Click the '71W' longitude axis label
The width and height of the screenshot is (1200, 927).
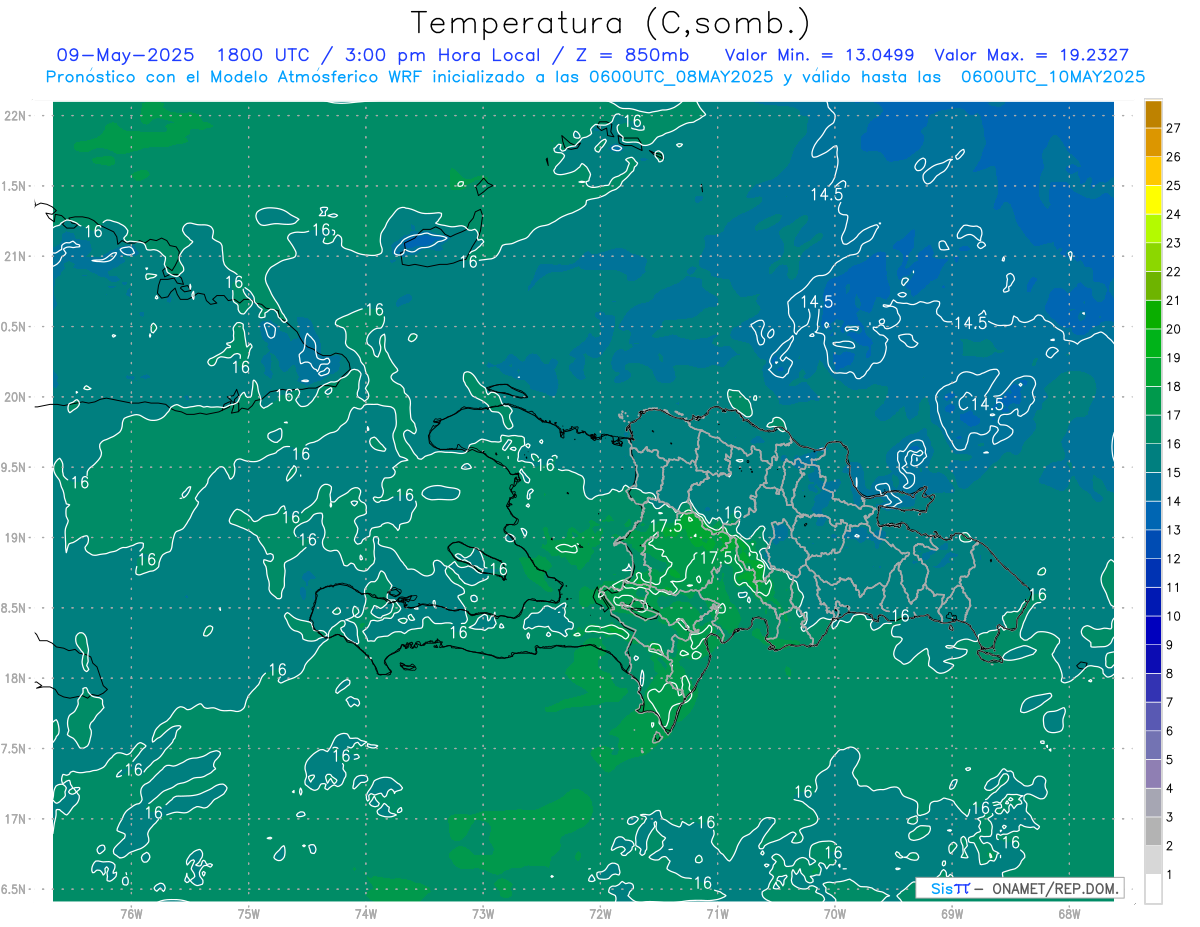pyautogui.click(x=717, y=913)
